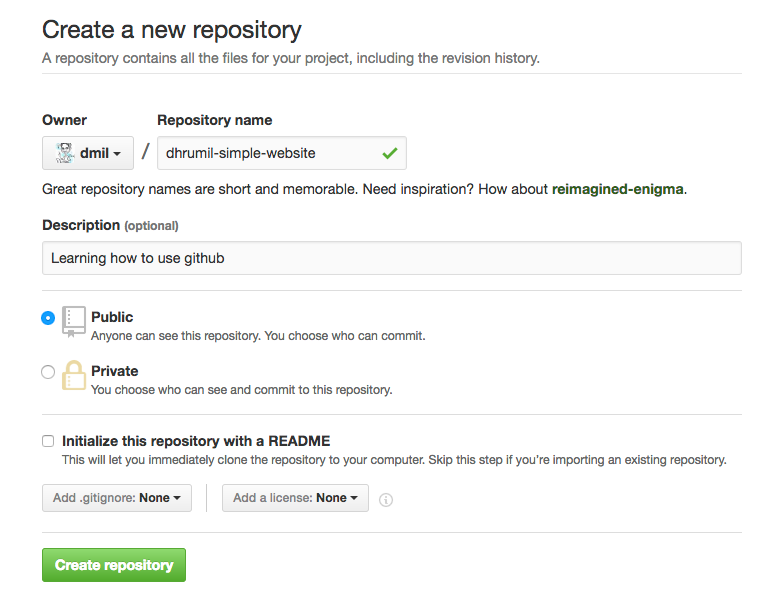Click 'Anyone can see this repository' text
The height and width of the screenshot is (600, 774).
258,336
